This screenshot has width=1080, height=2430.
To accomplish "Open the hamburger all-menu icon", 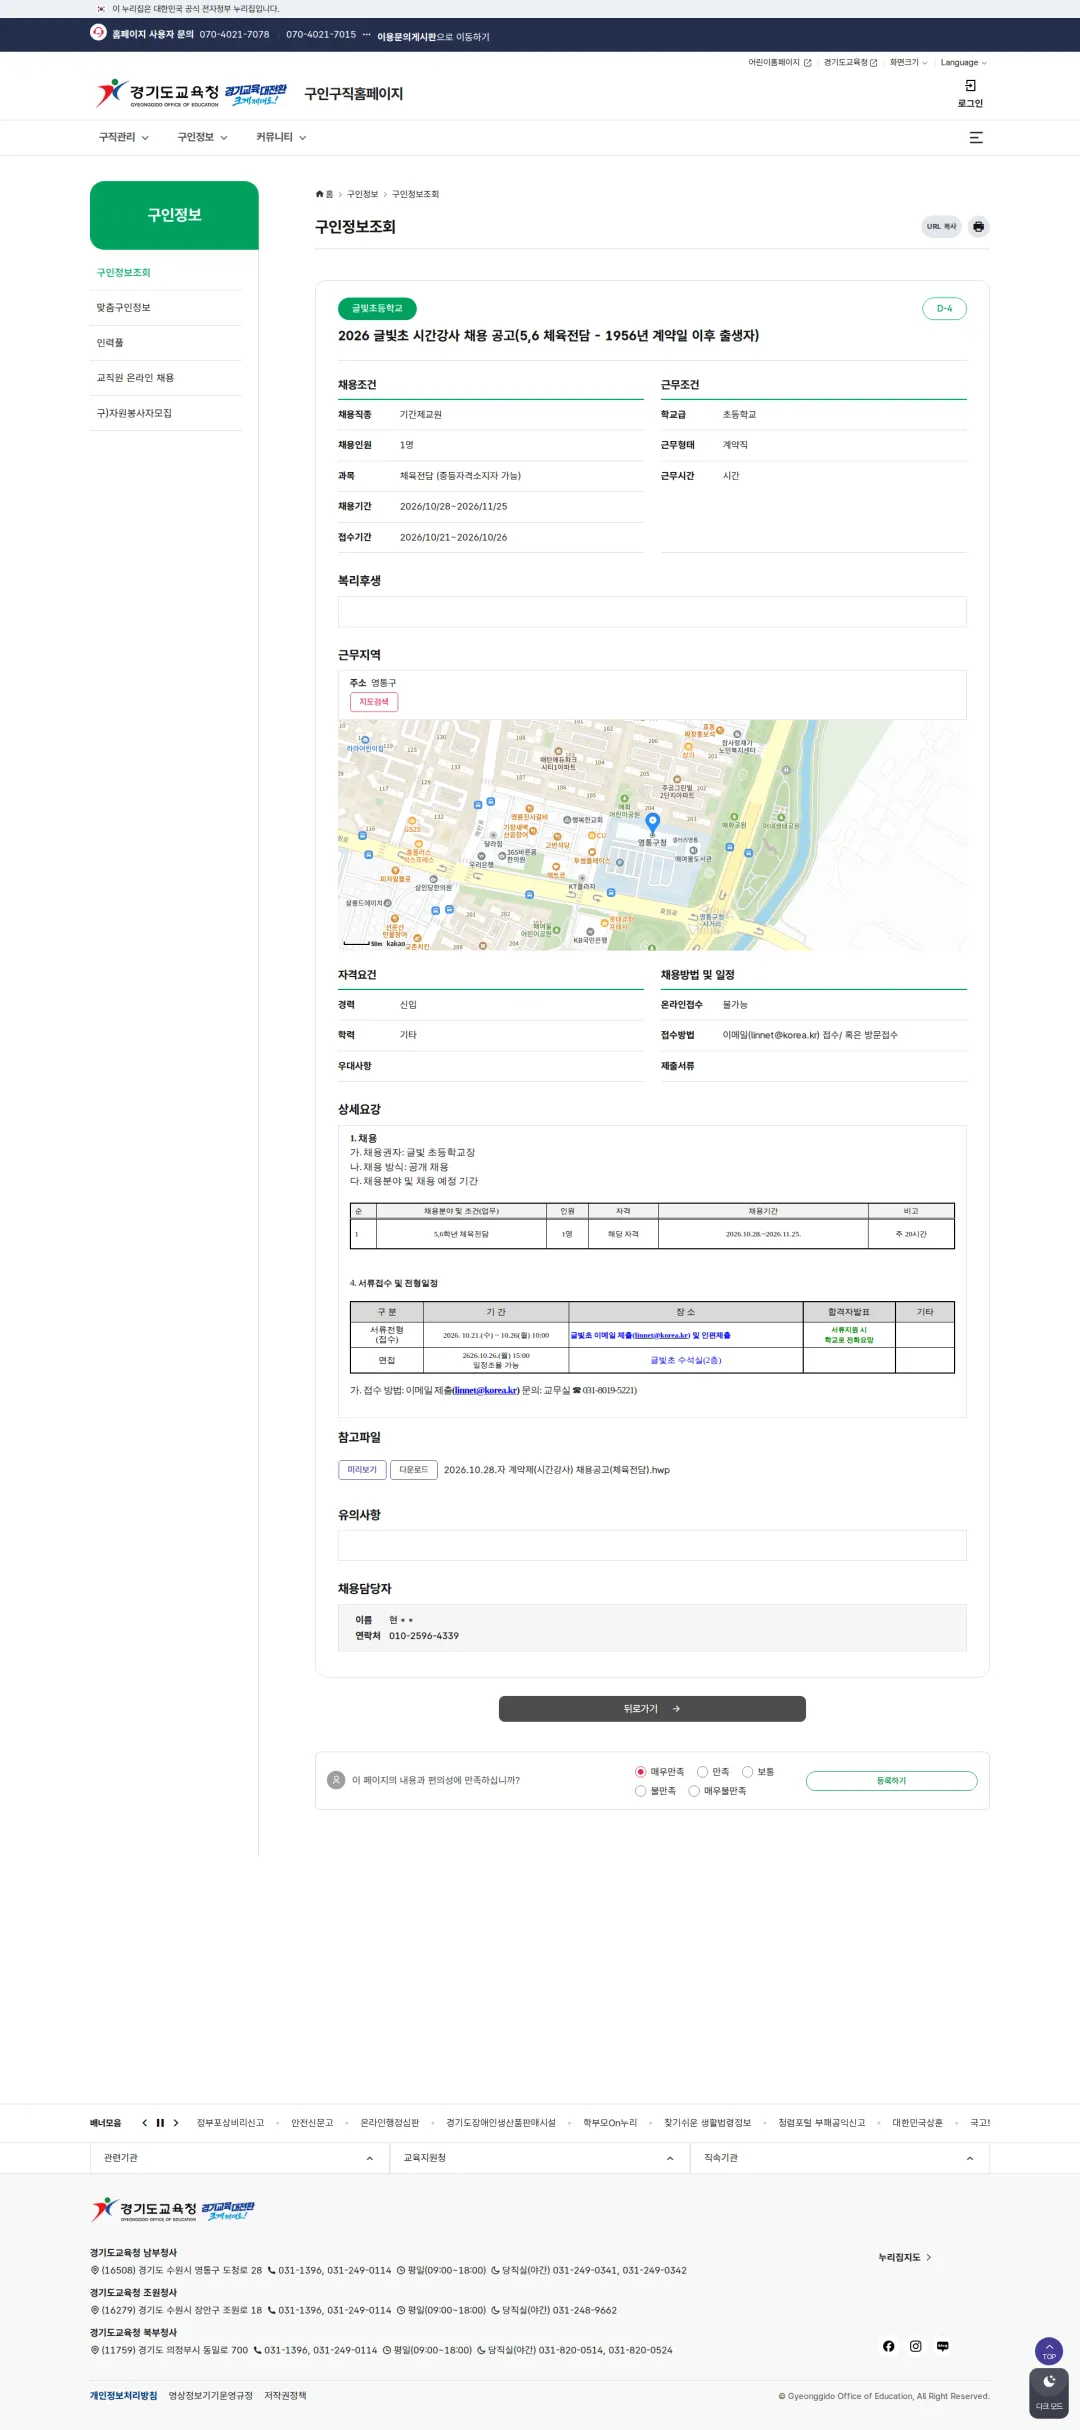I will pos(976,138).
